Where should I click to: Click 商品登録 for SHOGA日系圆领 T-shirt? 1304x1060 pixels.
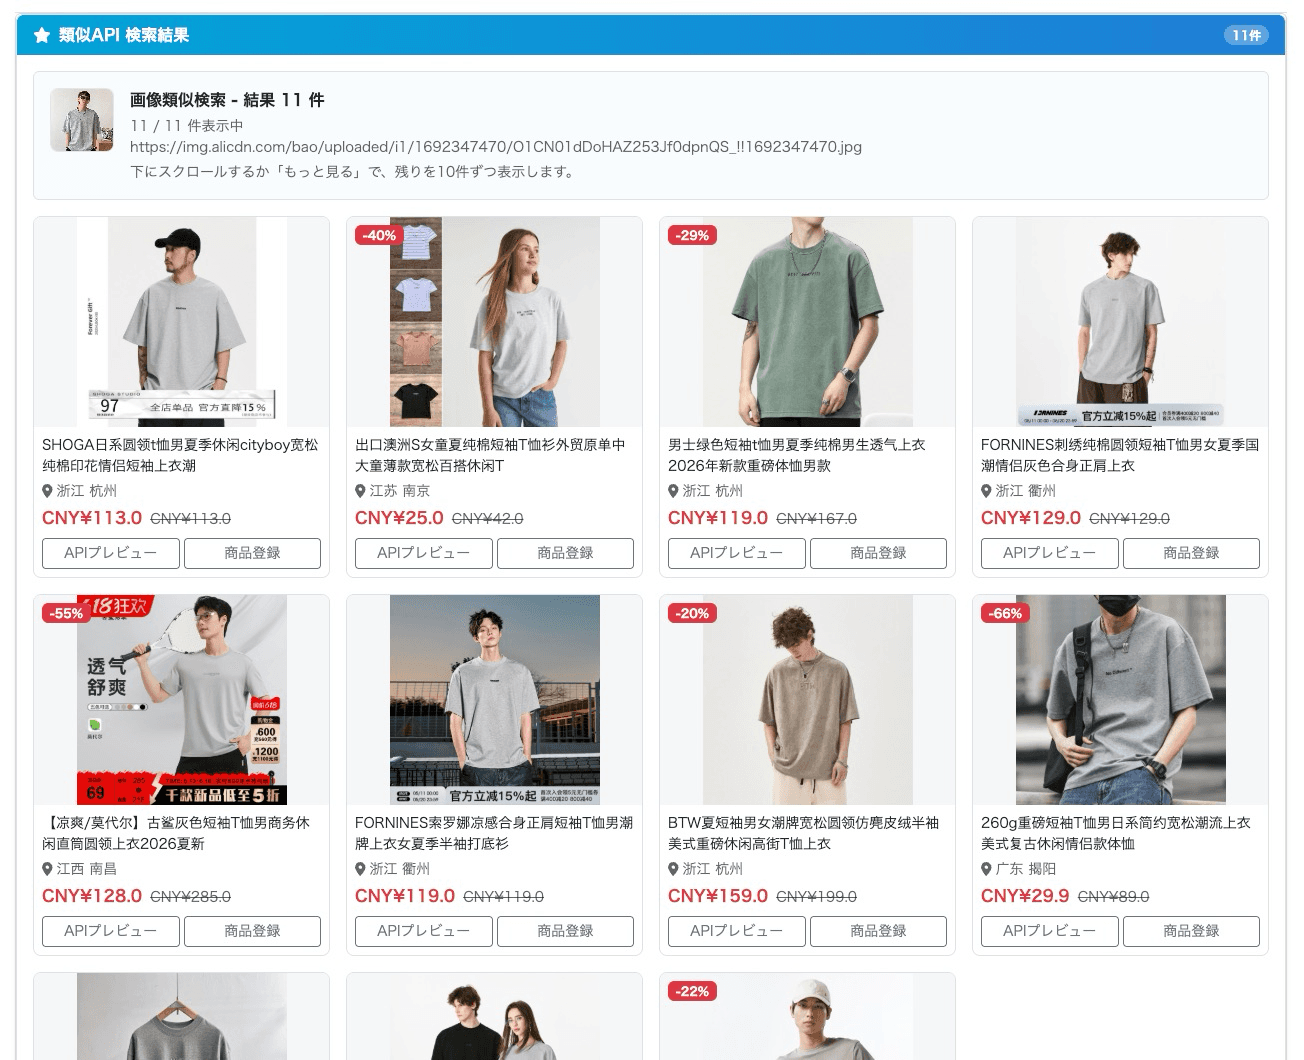pos(252,553)
